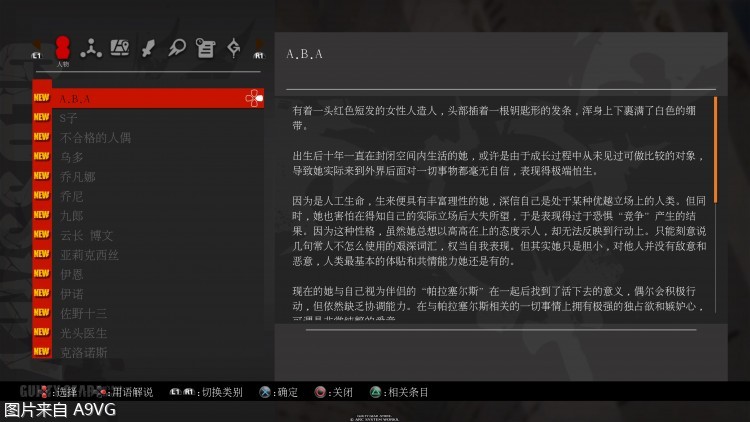Click the paragraph starting 出生后十年
This screenshot has width=750, height=422.
point(497,163)
